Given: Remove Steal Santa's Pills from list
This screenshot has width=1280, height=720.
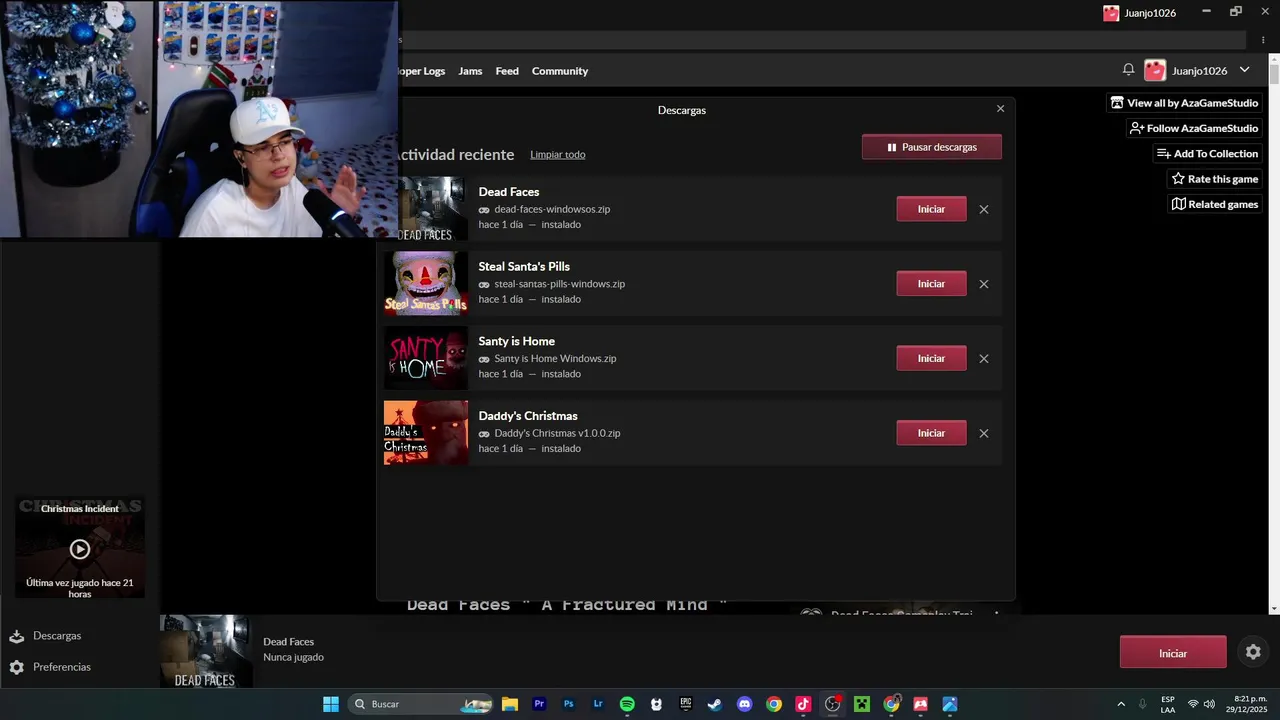Looking at the screenshot, I should pyautogui.click(x=984, y=284).
